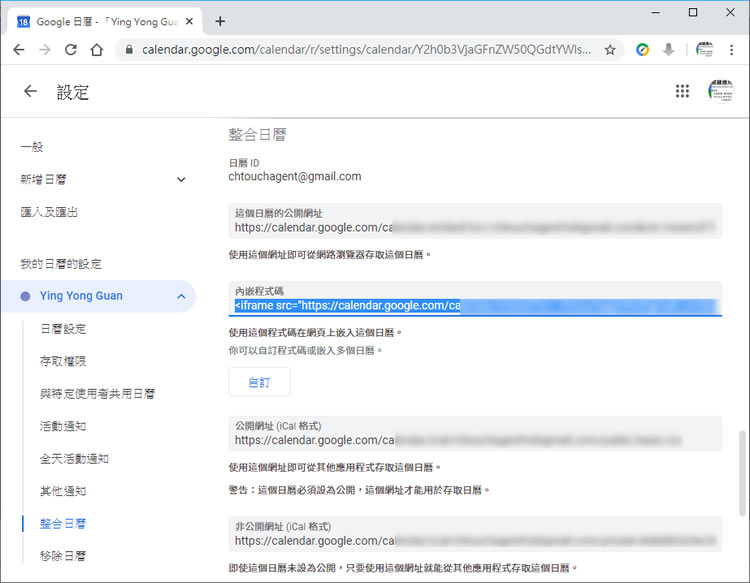
Task: Reload the page with the refresh icon
Action: [x=71, y=49]
